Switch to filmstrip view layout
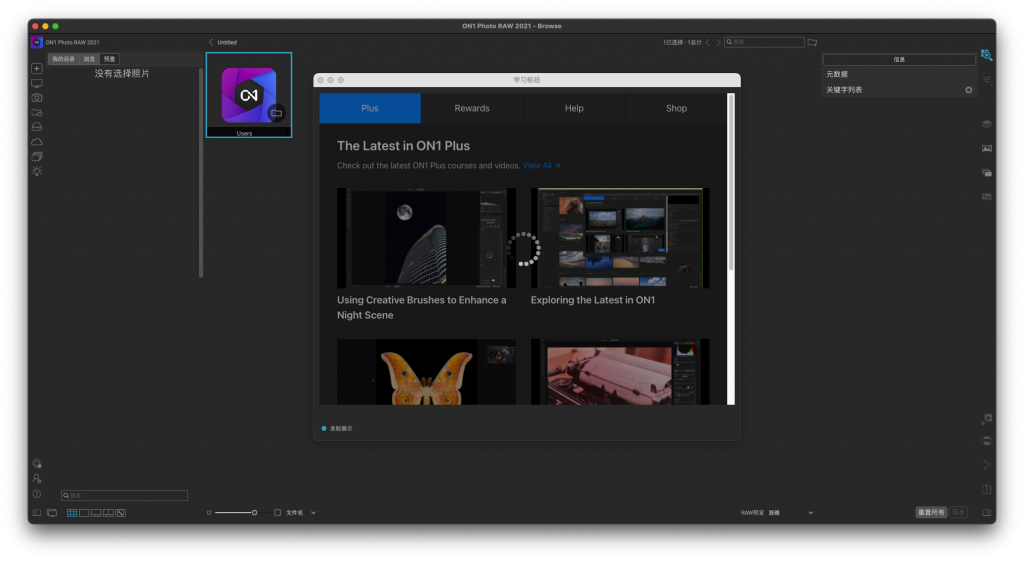 (96, 513)
